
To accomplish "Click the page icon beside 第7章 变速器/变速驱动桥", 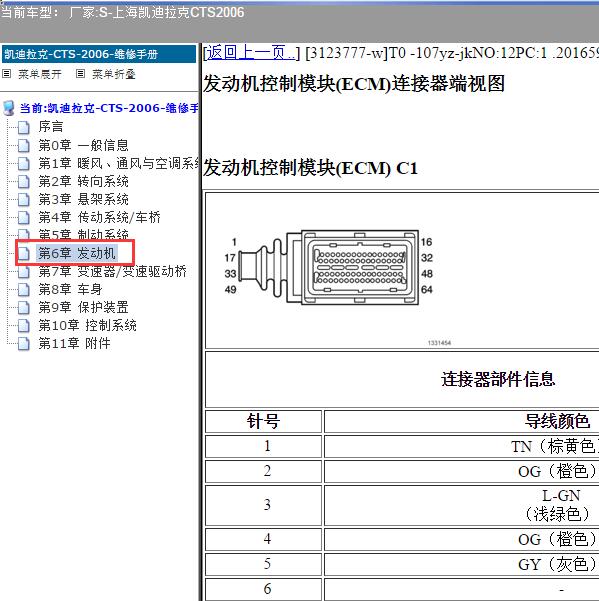I will [24, 271].
